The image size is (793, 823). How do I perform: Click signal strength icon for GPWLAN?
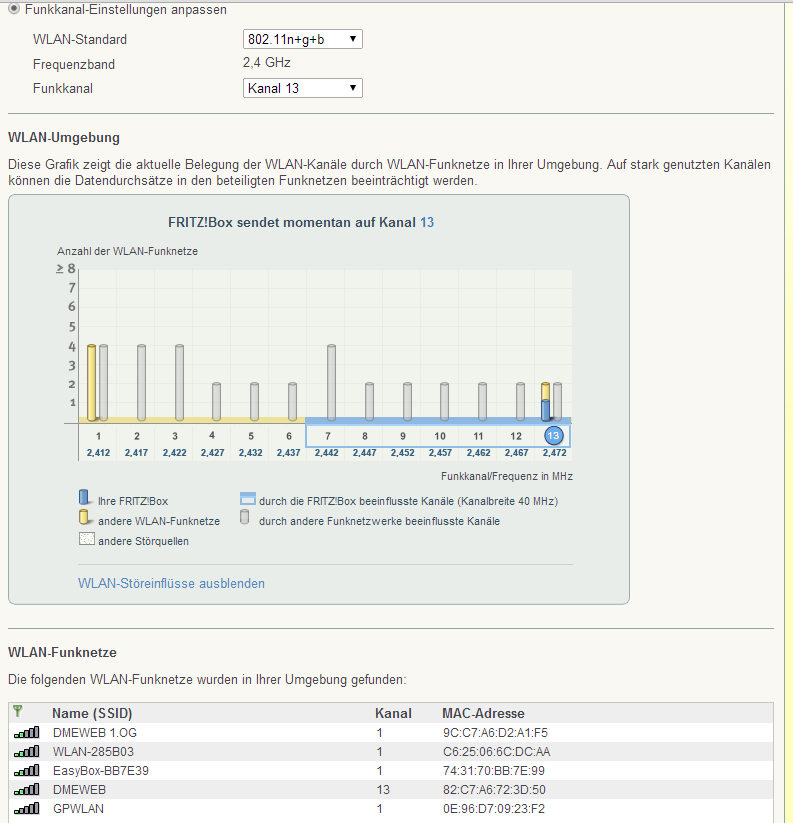click(25, 809)
